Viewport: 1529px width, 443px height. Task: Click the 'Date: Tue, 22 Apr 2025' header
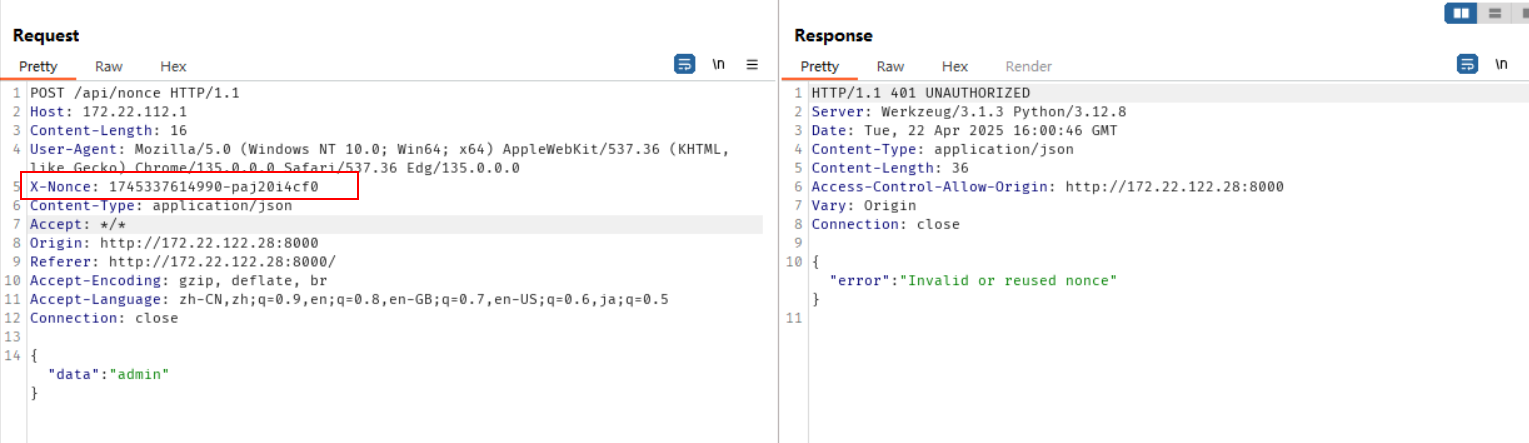click(x=965, y=130)
